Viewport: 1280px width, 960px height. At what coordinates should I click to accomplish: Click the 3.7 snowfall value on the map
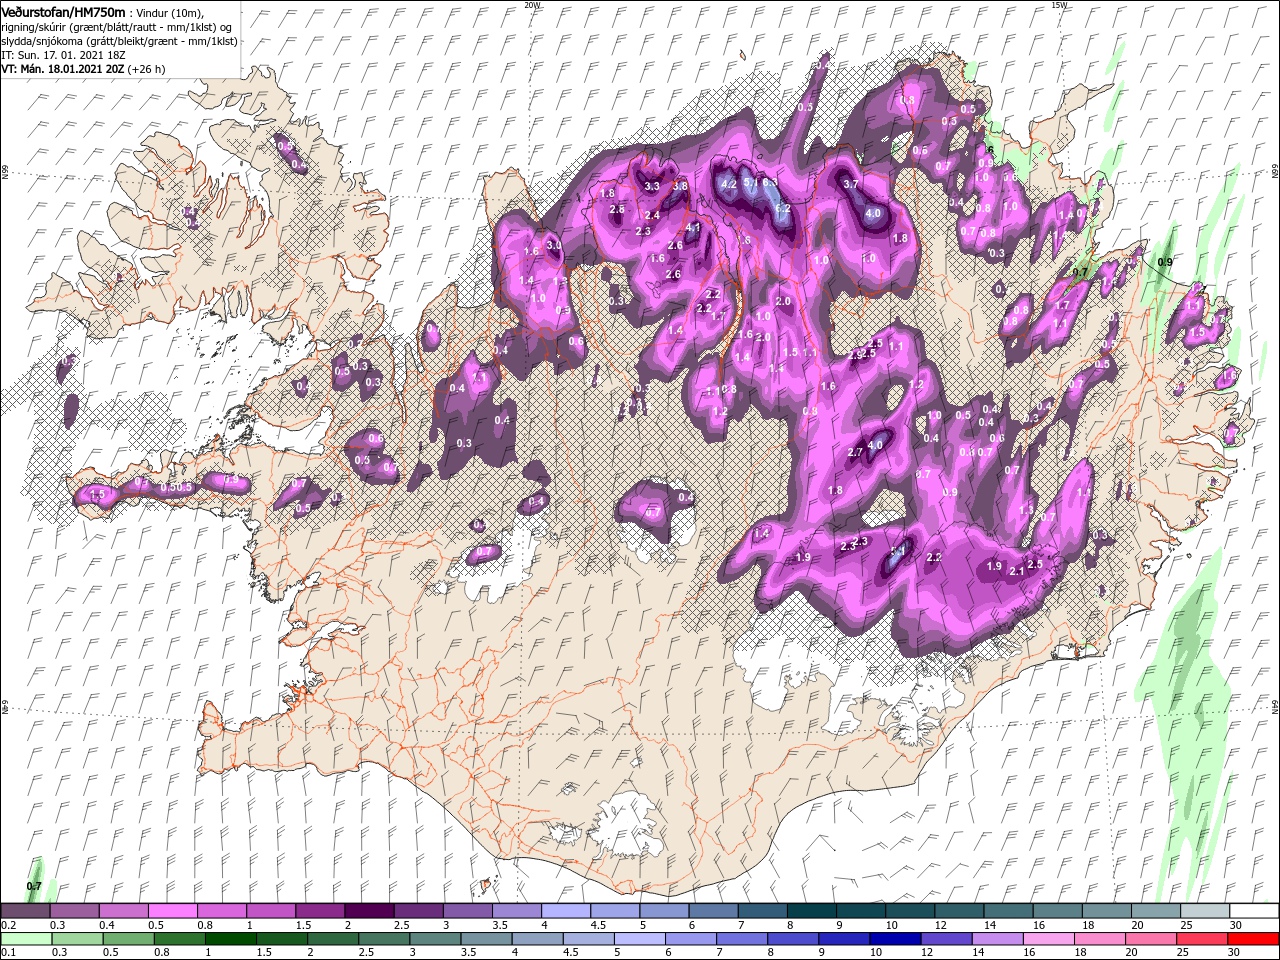coord(851,184)
